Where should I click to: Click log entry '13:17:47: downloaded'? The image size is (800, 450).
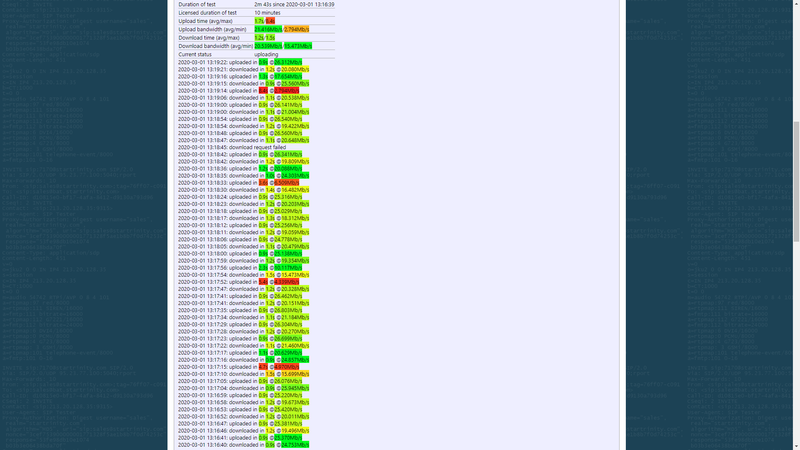(243, 289)
